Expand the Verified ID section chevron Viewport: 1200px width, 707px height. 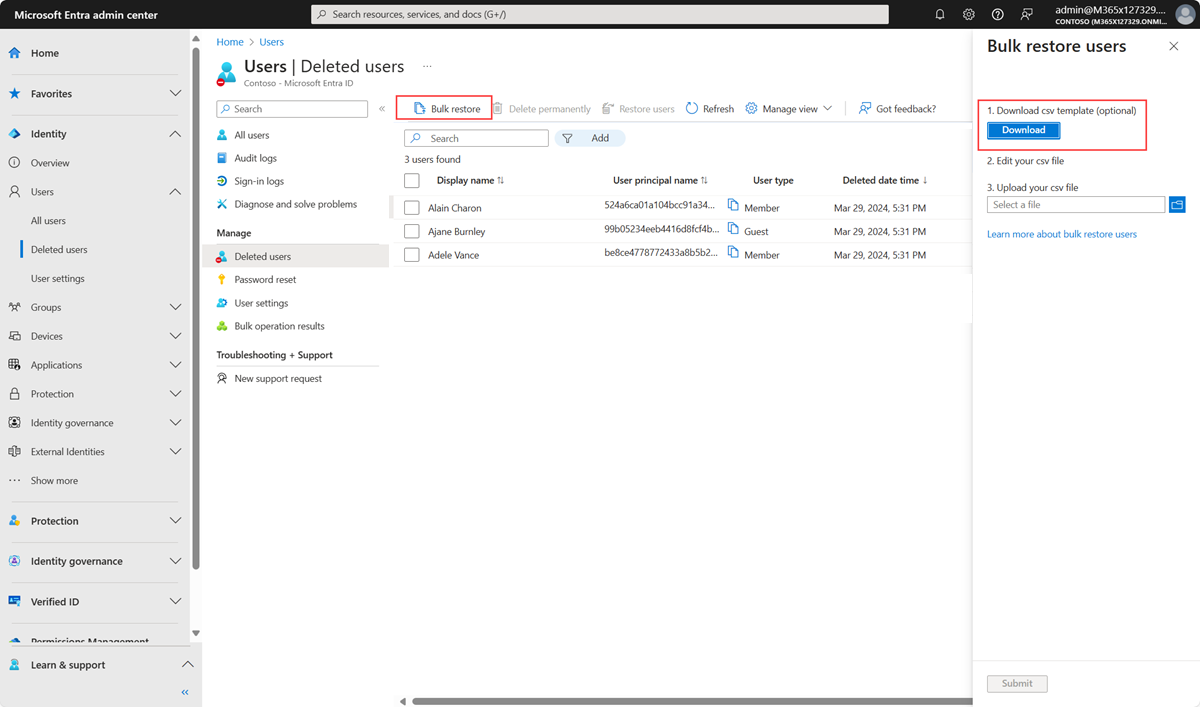[175, 602]
